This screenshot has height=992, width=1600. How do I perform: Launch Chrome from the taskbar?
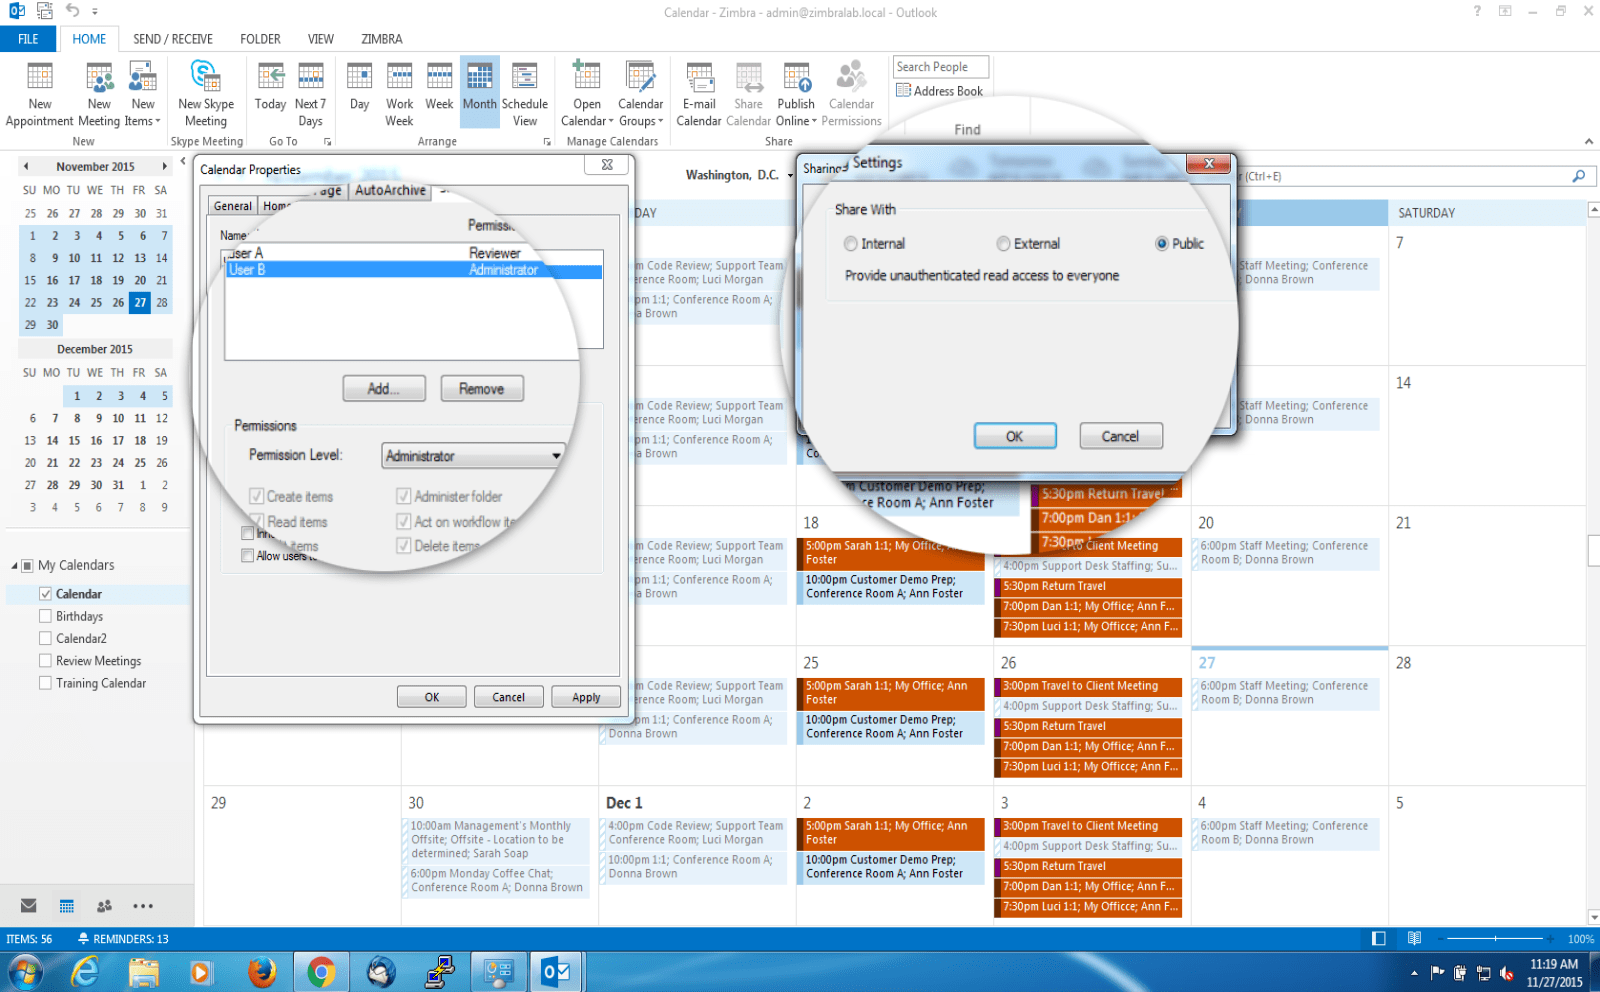click(321, 972)
